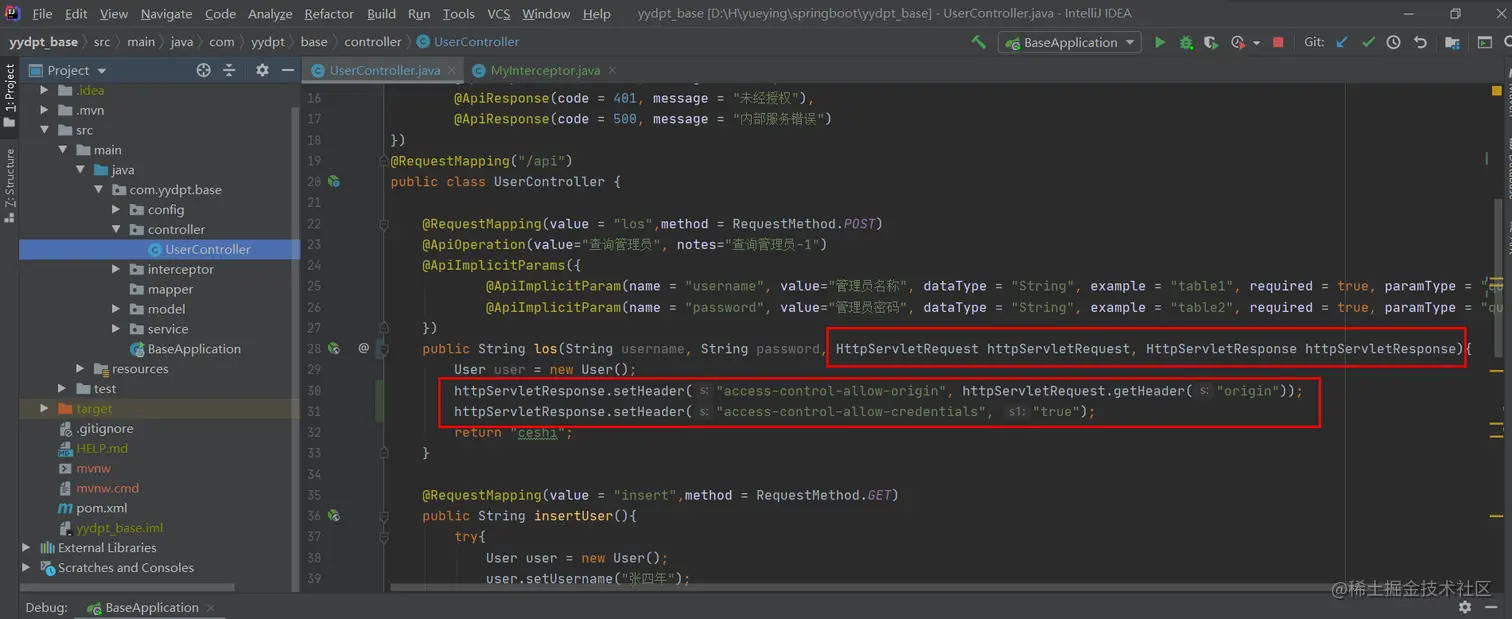Run with coverage shield icon

point(1211,42)
